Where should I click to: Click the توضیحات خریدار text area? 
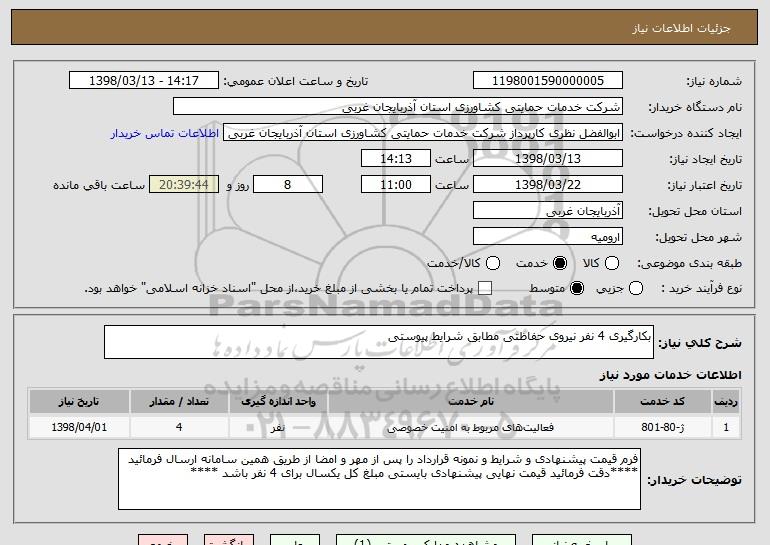pyautogui.click(x=379, y=479)
